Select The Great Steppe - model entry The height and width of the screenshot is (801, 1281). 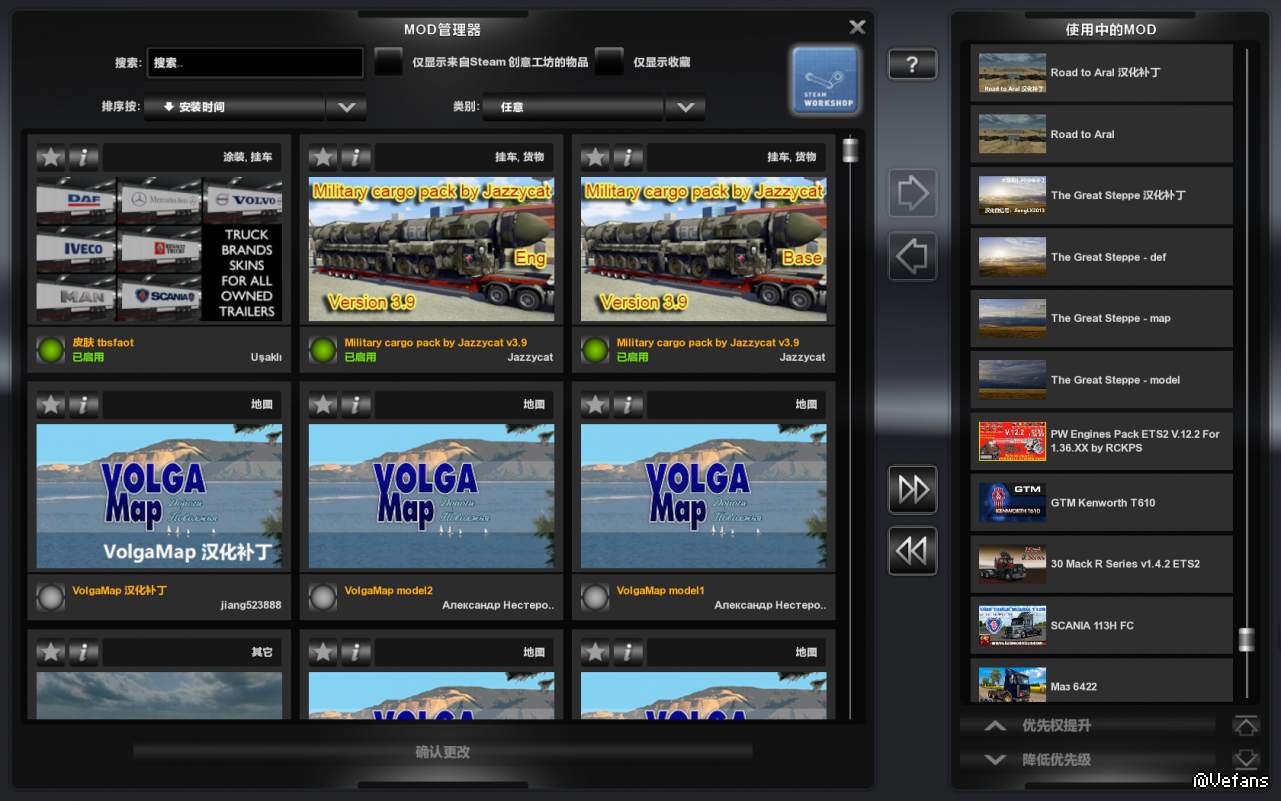coord(1102,380)
